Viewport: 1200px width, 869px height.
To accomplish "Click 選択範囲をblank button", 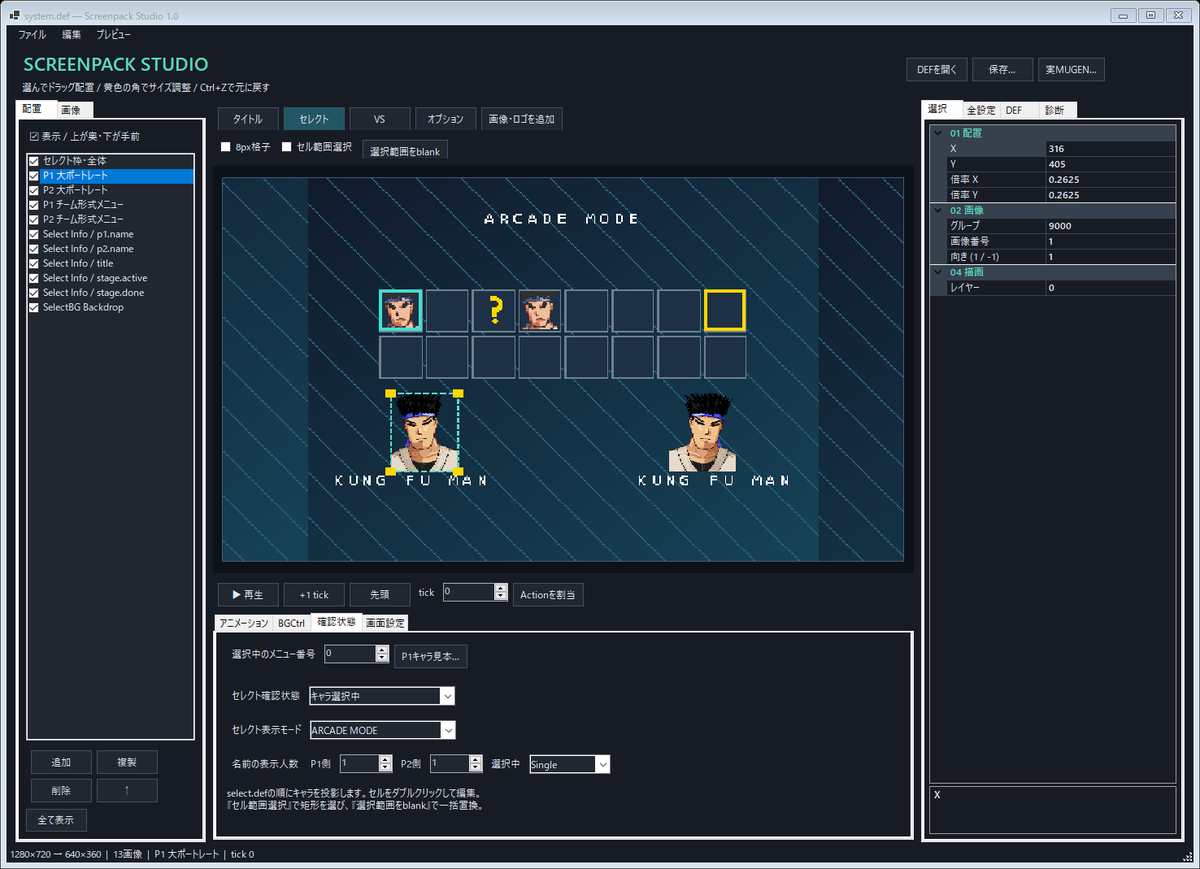I will click(405, 150).
